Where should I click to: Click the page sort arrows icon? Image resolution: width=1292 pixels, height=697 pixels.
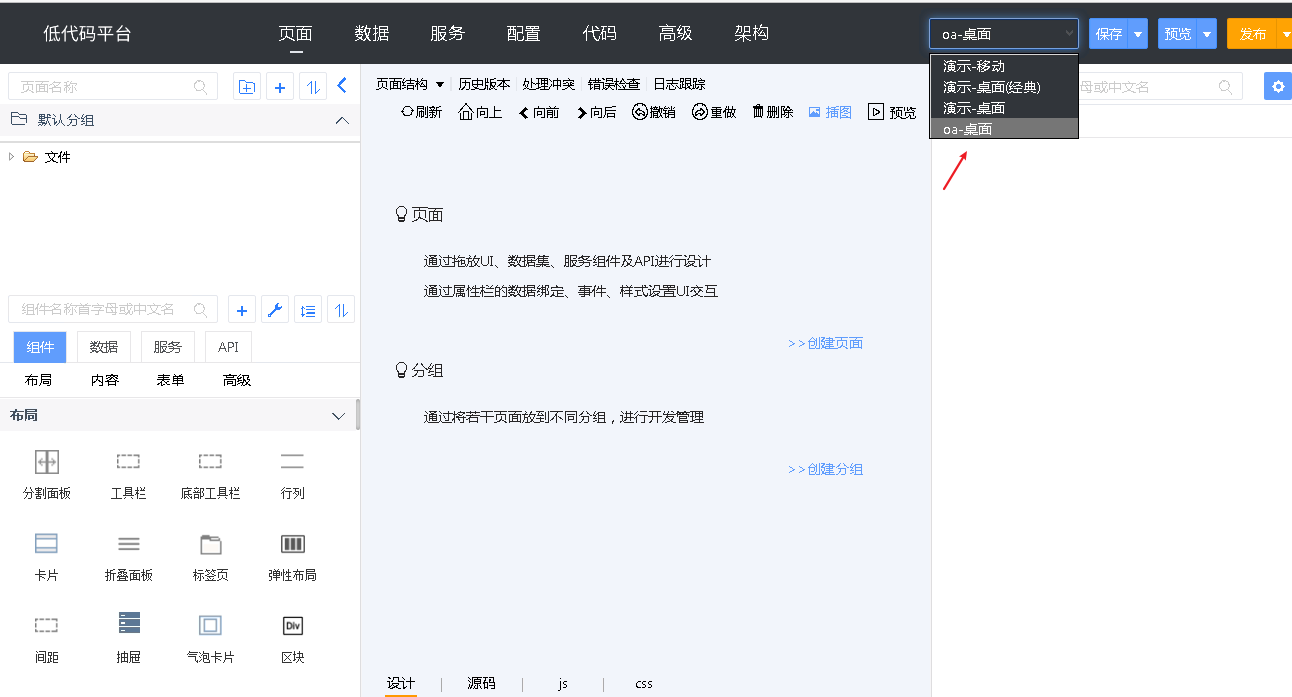pyautogui.click(x=313, y=87)
